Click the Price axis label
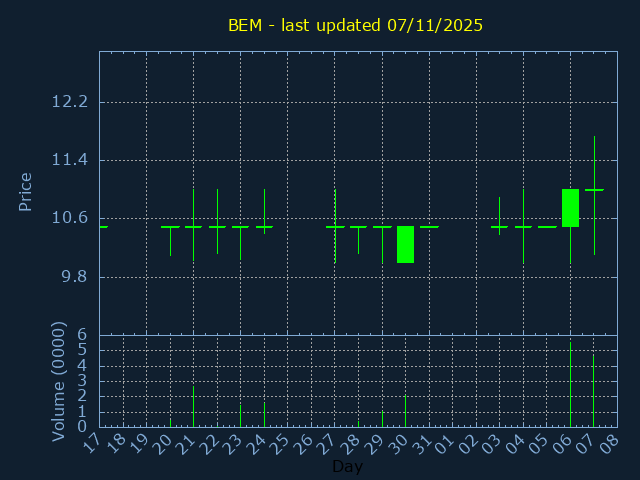Screen dimensions: 640x480 26,191
